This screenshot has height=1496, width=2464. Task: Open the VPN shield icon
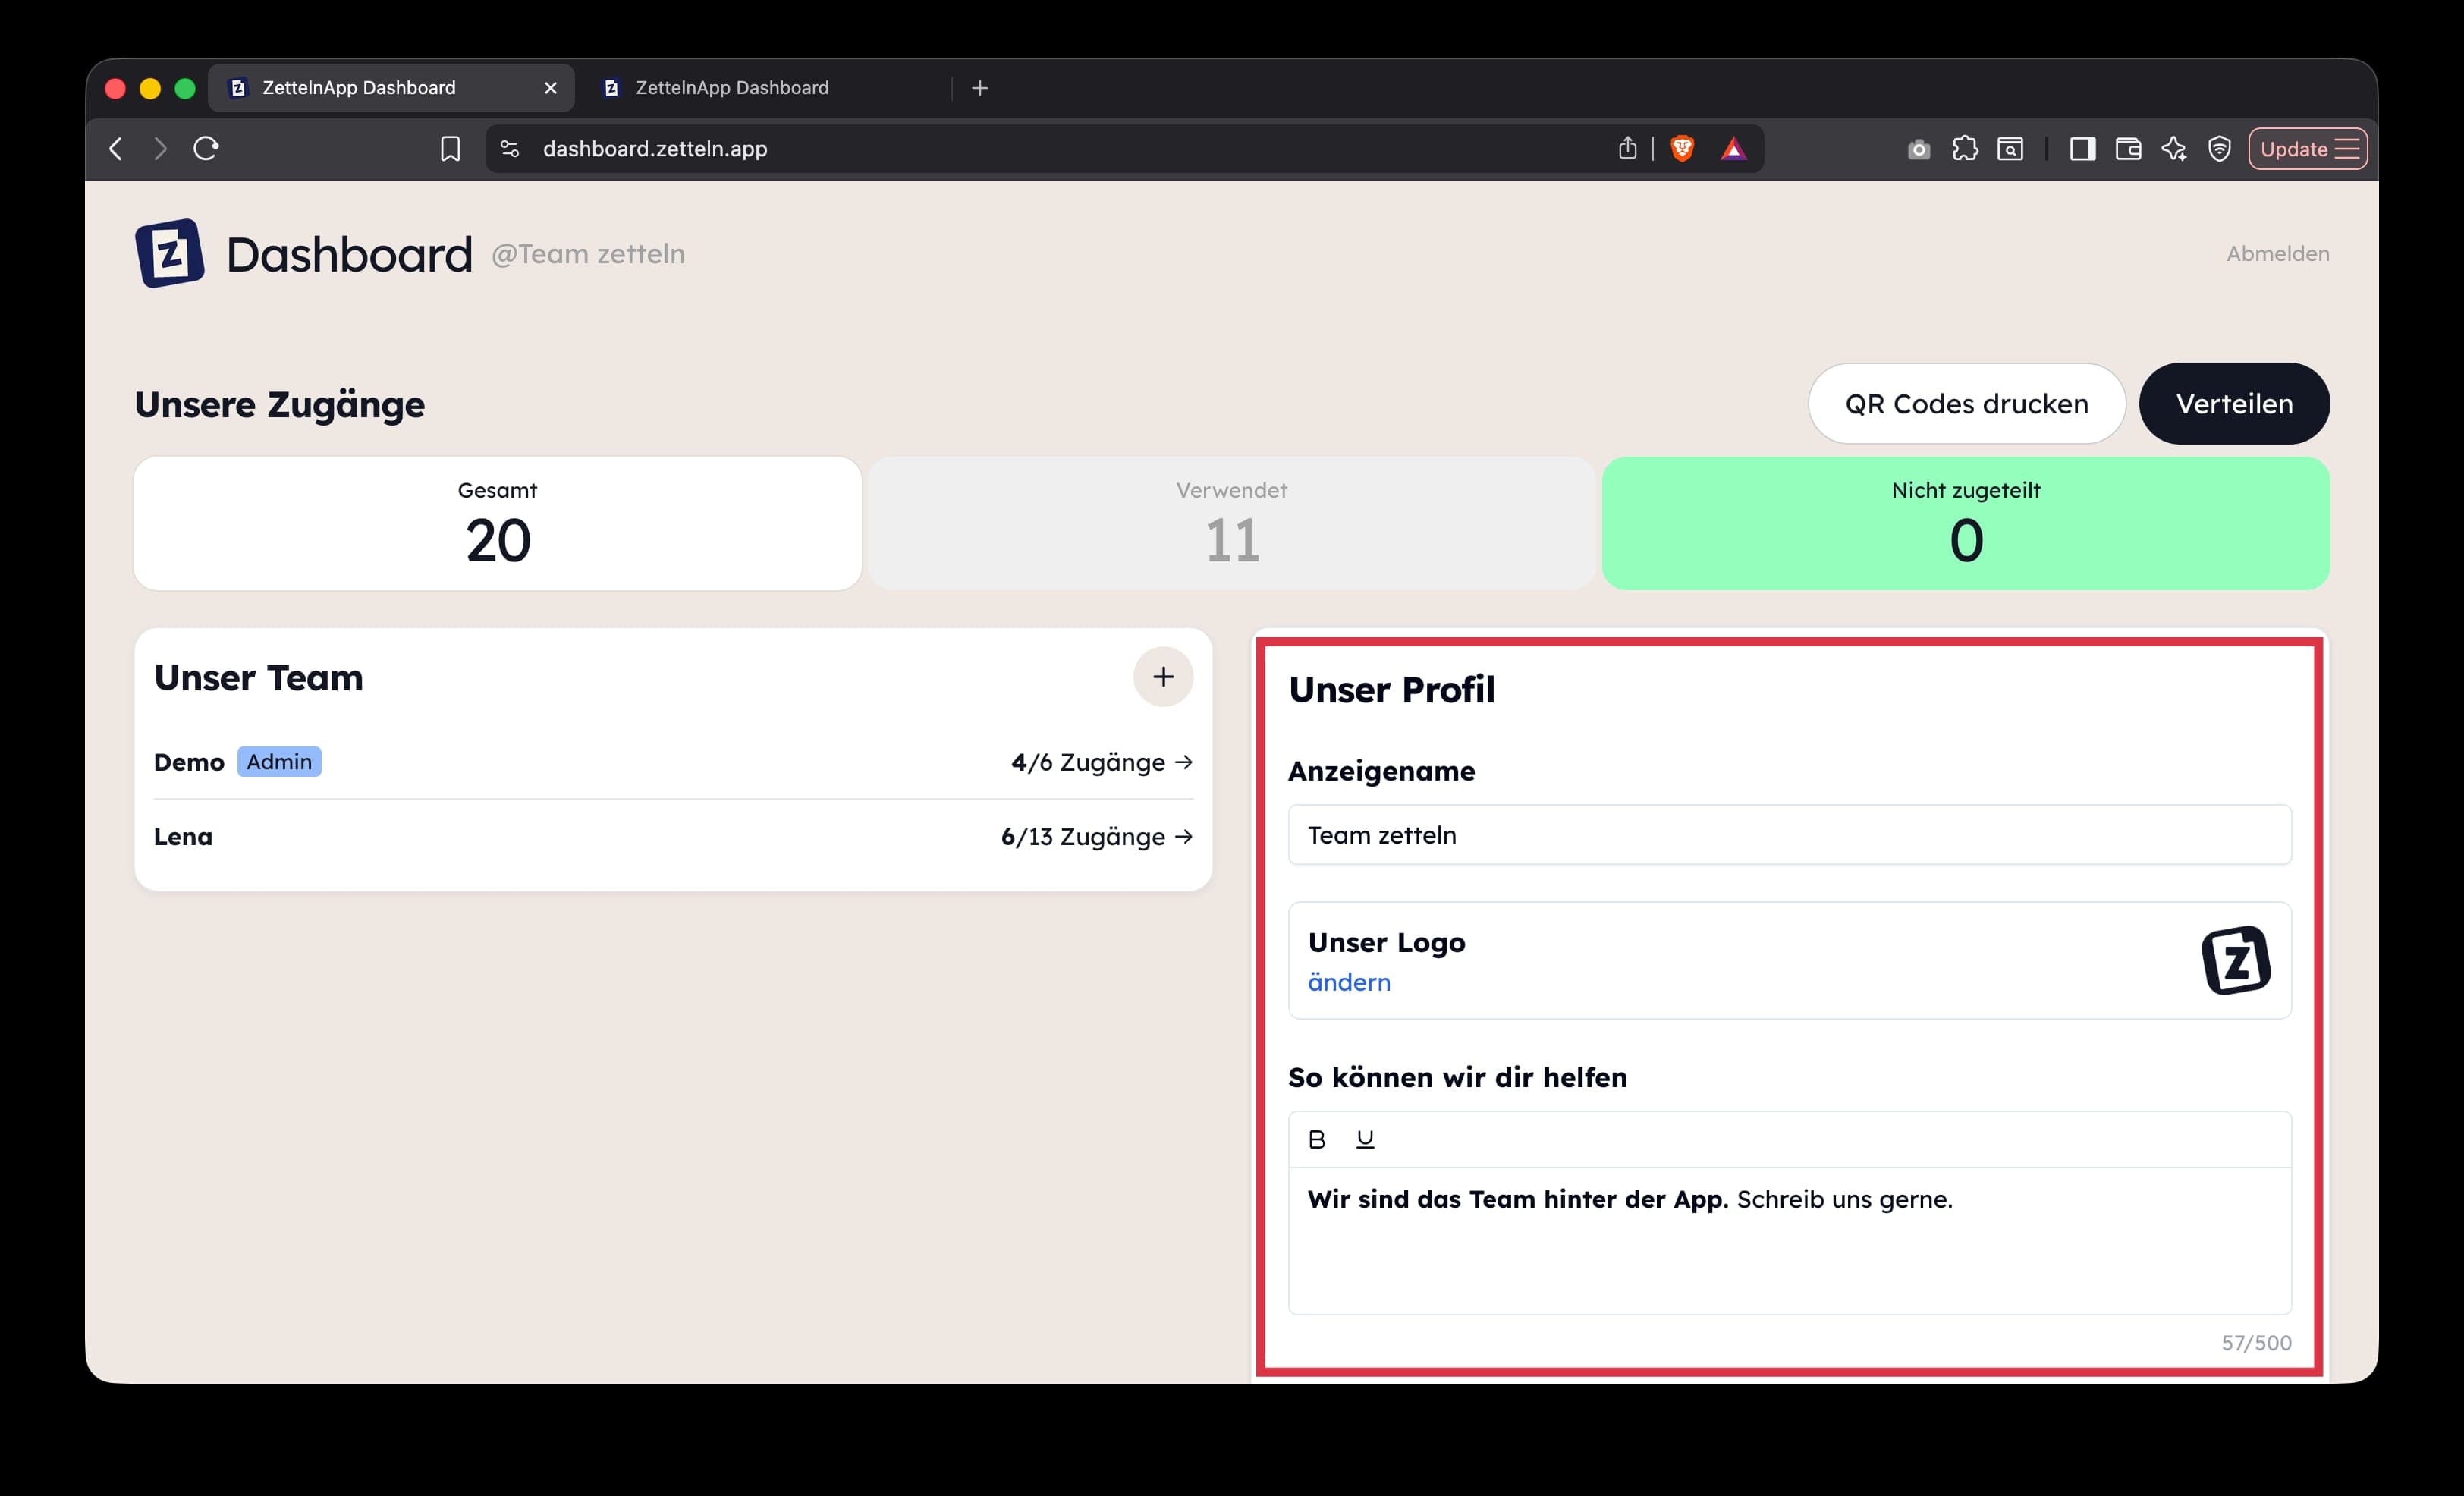pyautogui.click(x=2219, y=149)
